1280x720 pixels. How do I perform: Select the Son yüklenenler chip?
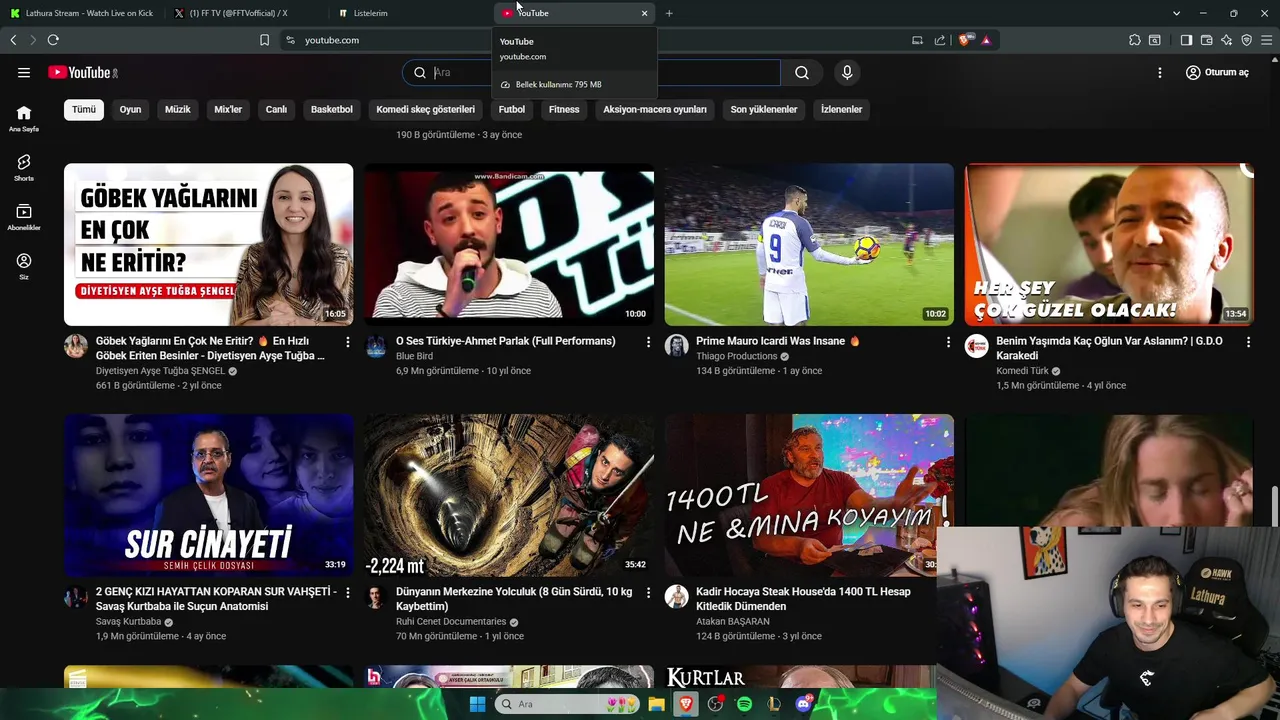(x=764, y=109)
